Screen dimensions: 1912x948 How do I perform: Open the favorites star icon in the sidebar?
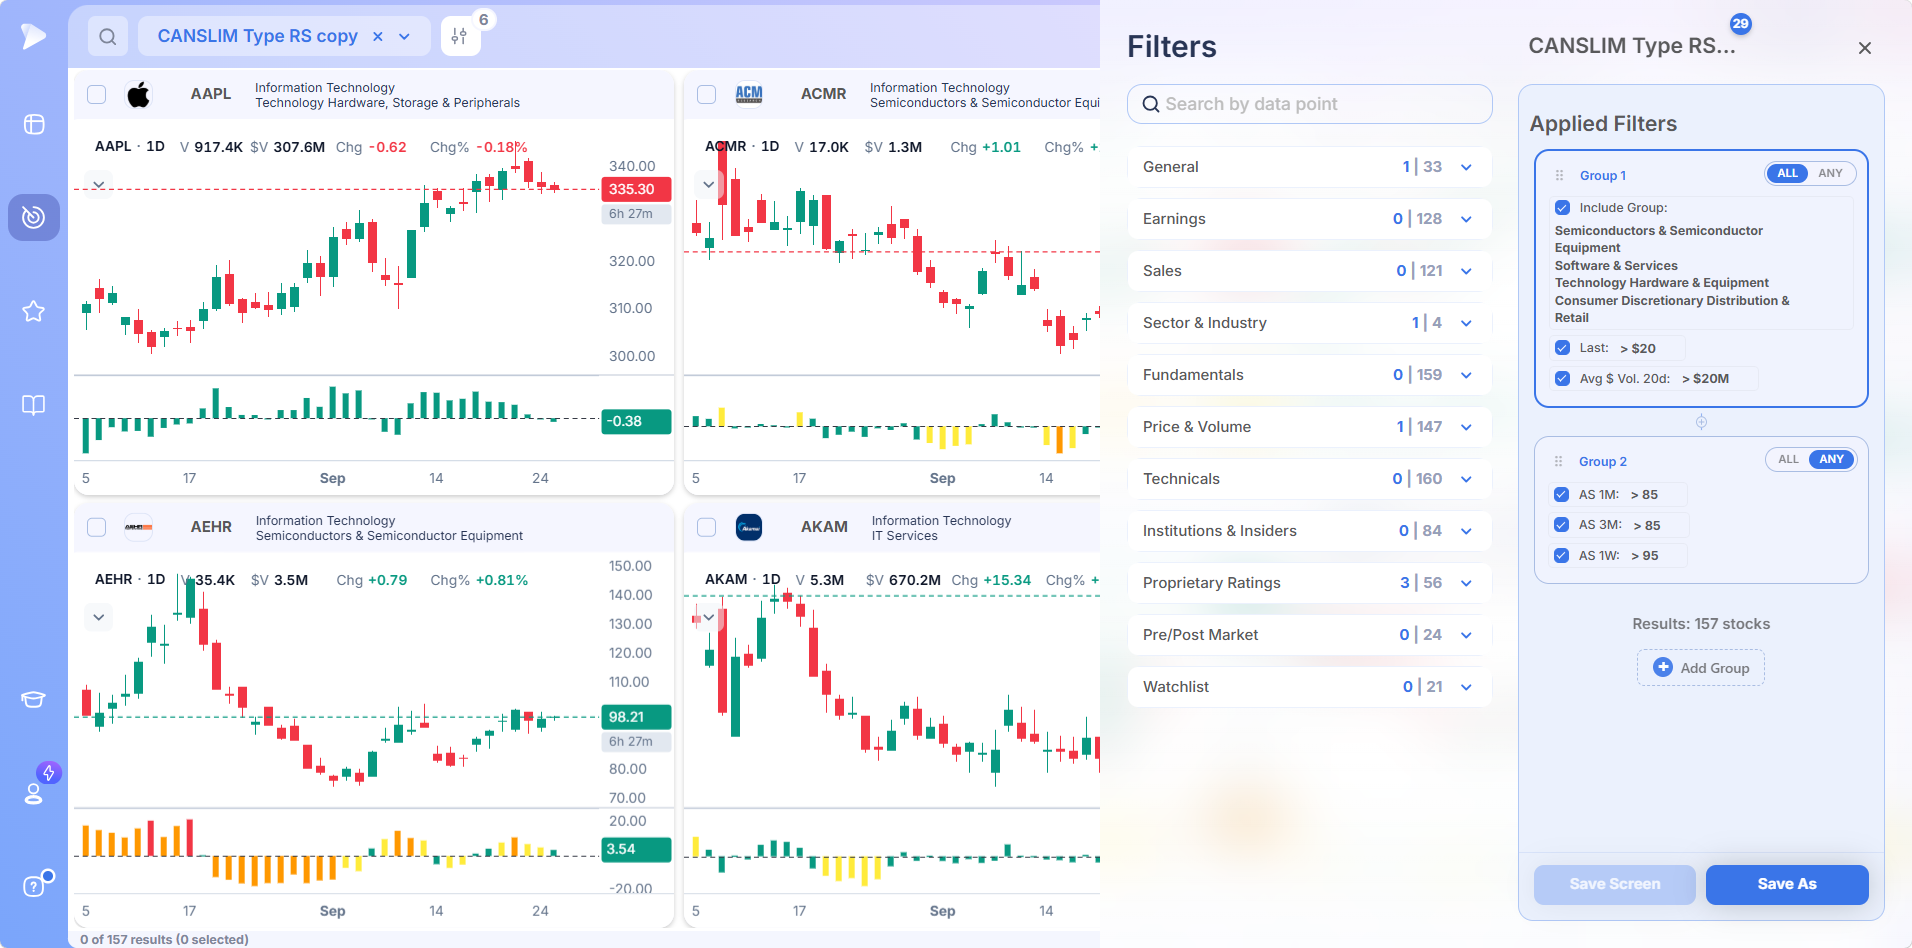[x=34, y=311]
